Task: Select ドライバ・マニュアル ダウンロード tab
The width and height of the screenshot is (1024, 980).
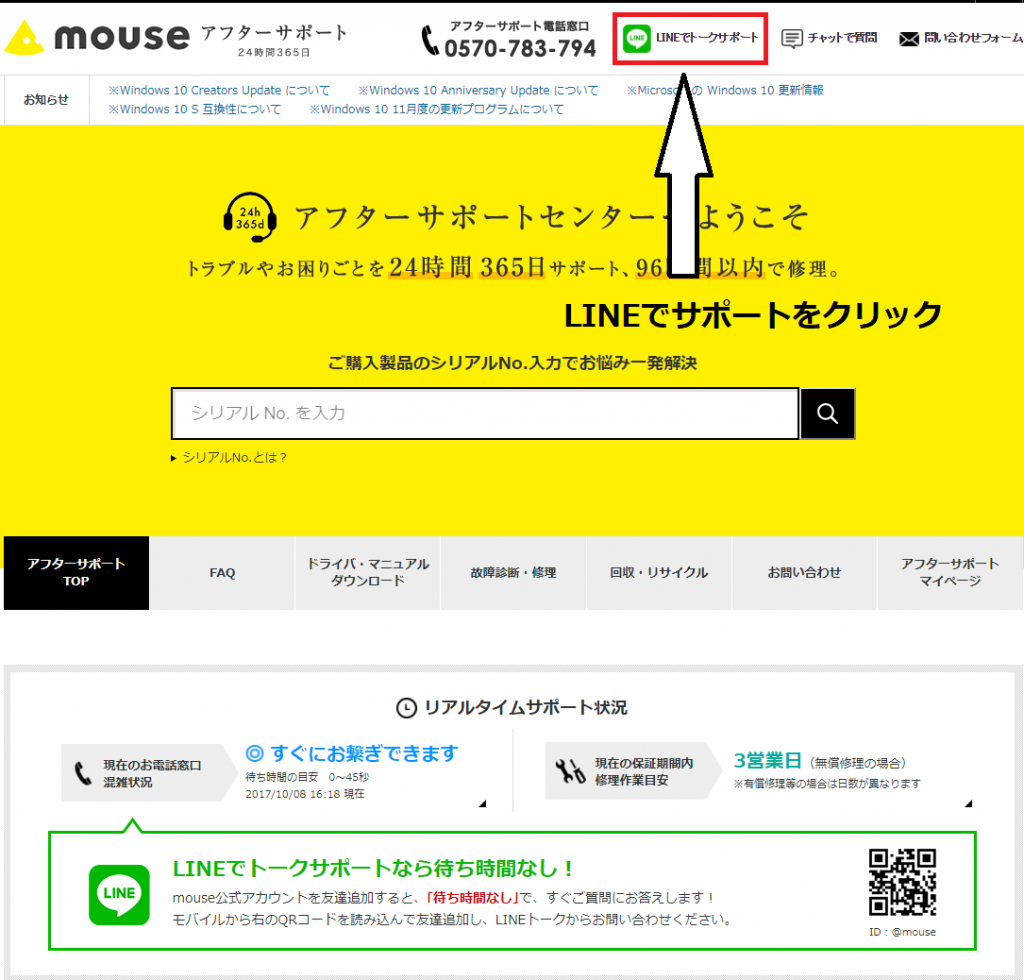Action: point(368,573)
